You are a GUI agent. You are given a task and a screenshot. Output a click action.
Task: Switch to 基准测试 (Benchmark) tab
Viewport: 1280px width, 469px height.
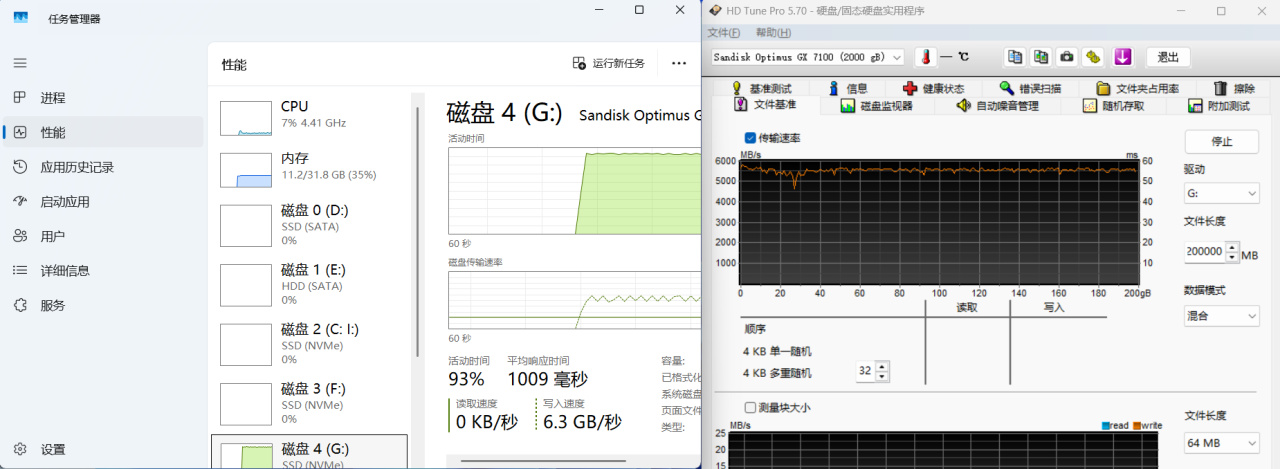[761, 88]
